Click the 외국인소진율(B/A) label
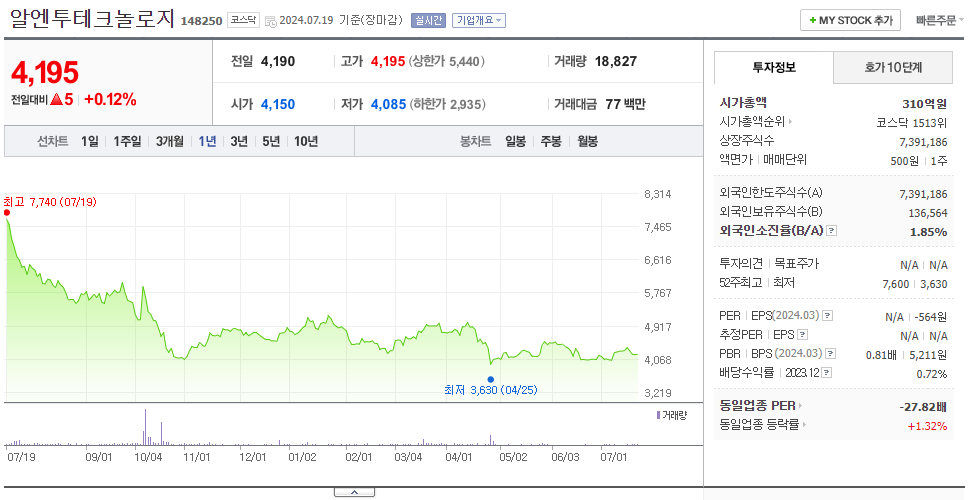This screenshot has width=968, height=500. click(x=772, y=231)
